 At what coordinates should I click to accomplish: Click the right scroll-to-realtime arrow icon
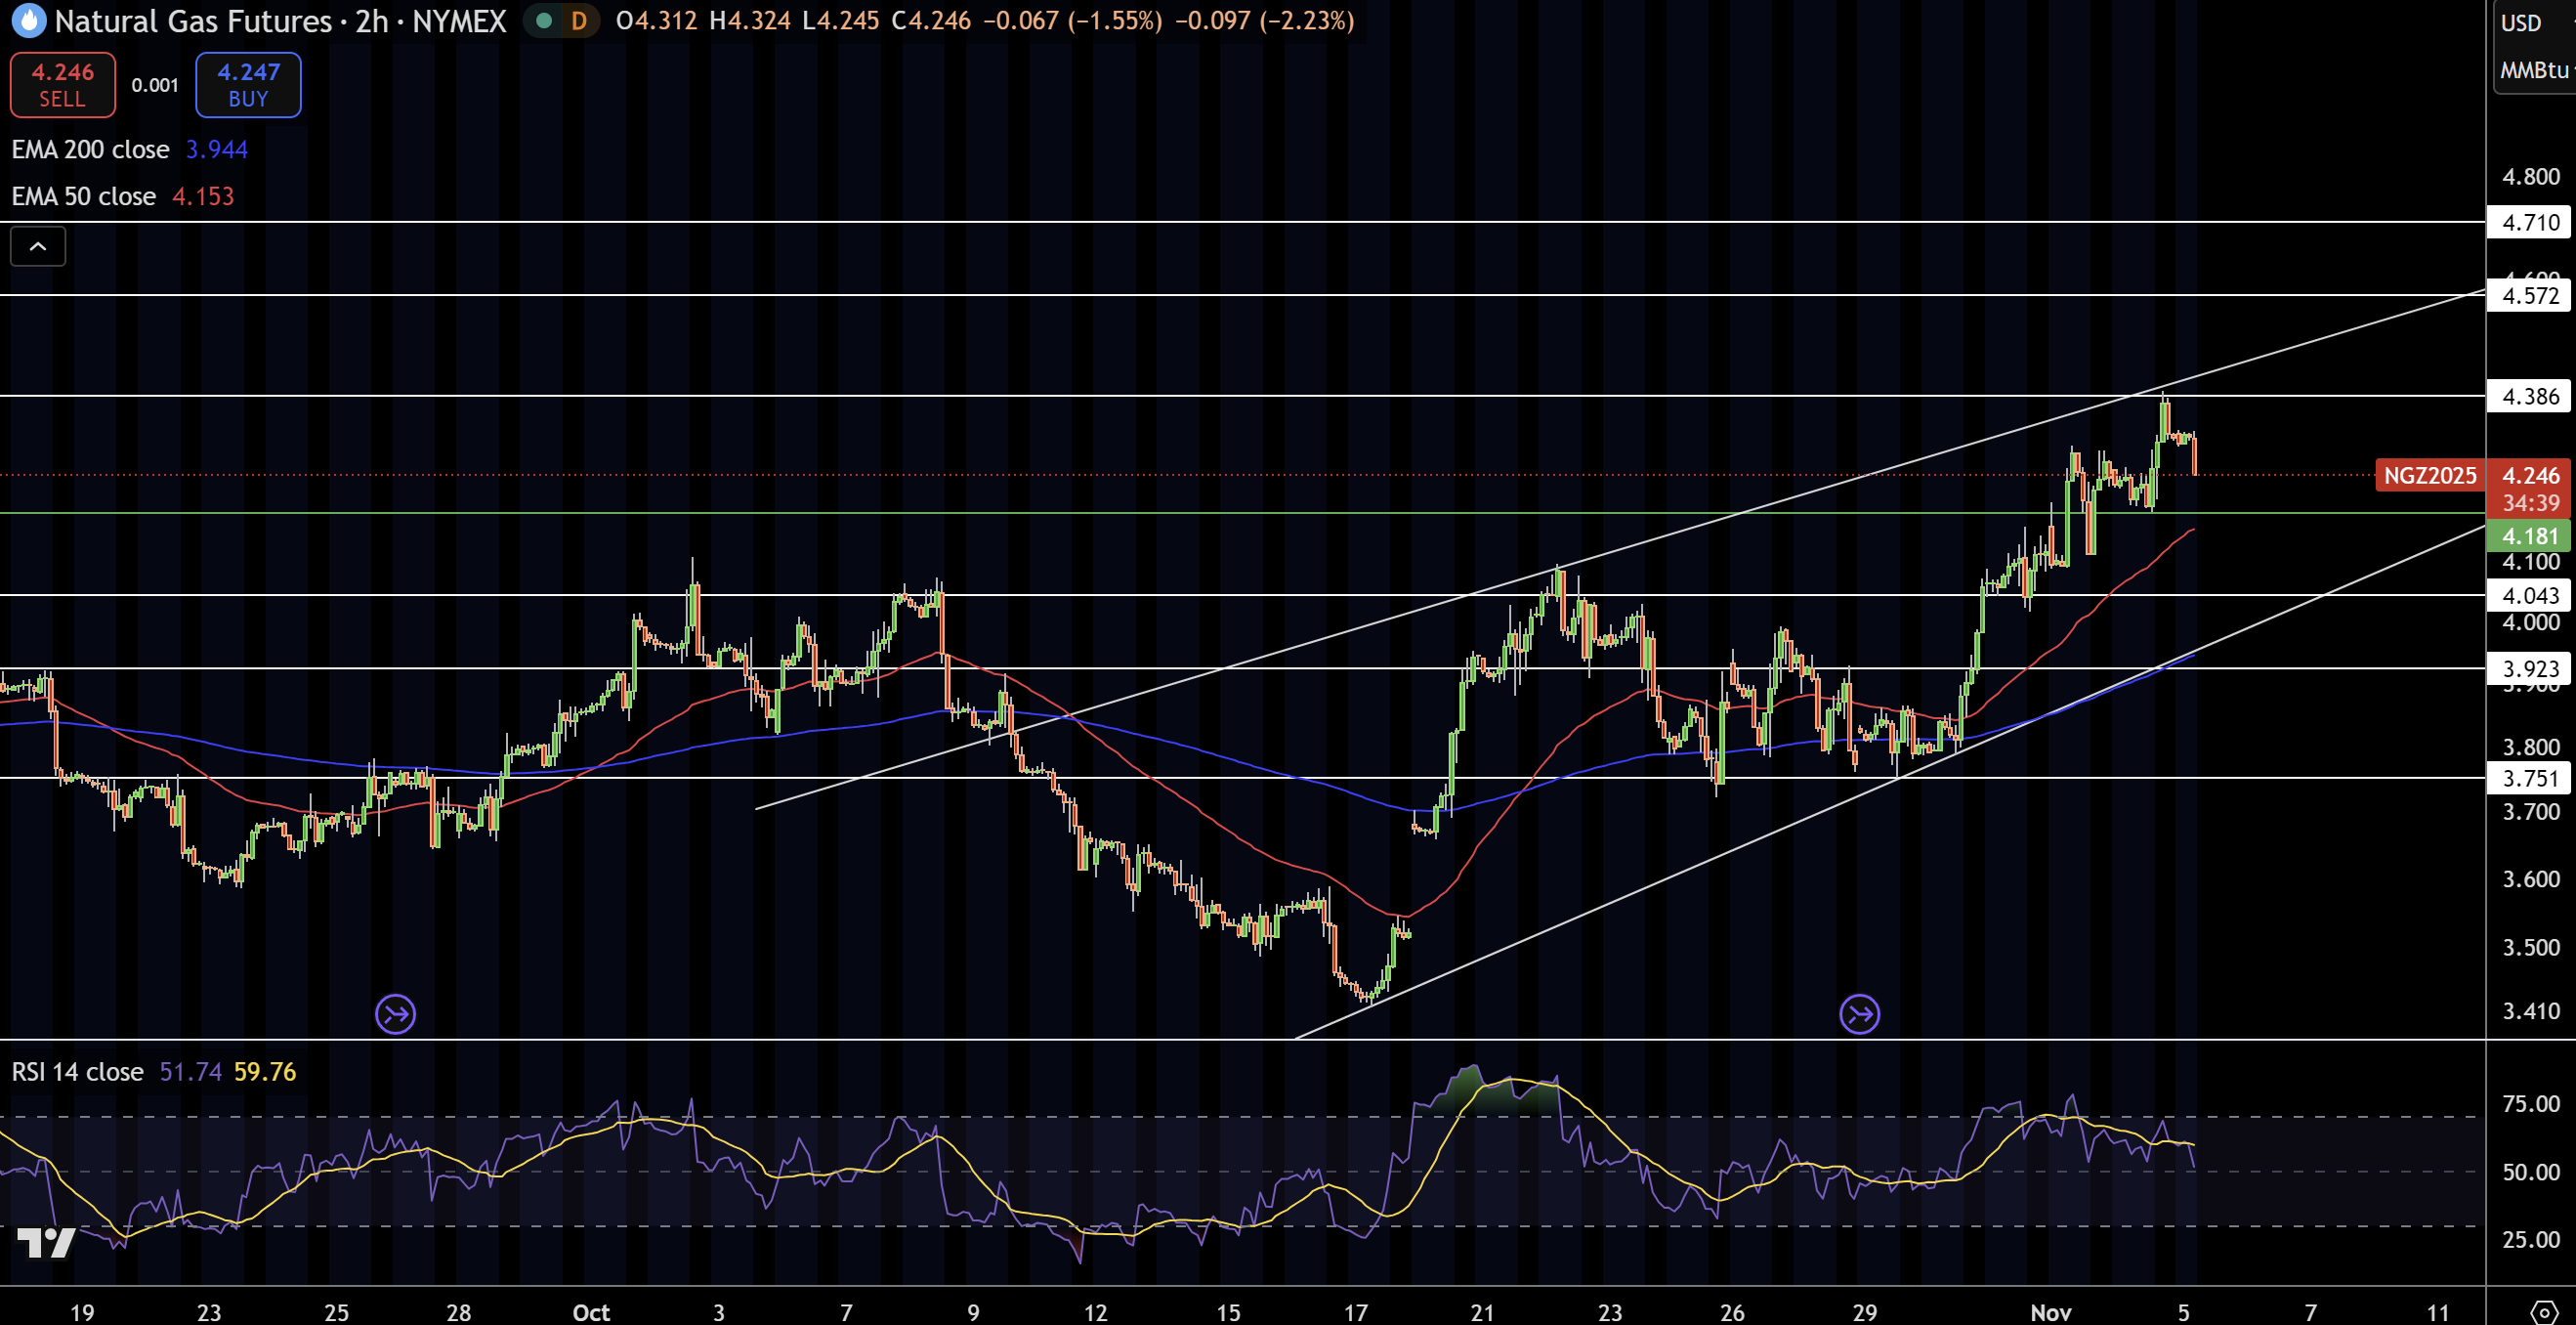click(1860, 1013)
